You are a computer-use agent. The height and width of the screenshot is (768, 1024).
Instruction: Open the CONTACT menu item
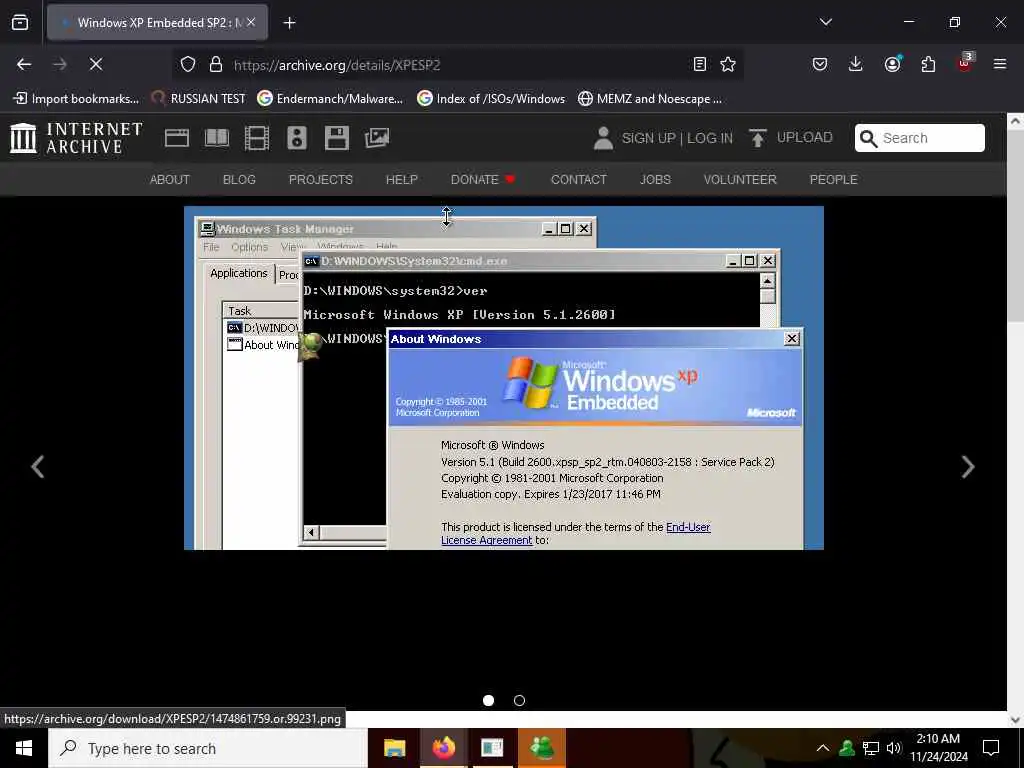579,180
